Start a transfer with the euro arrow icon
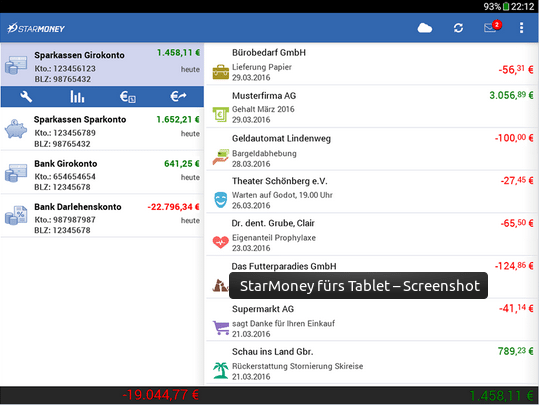The image size is (539, 405). pyautogui.click(x=178, y=97)
